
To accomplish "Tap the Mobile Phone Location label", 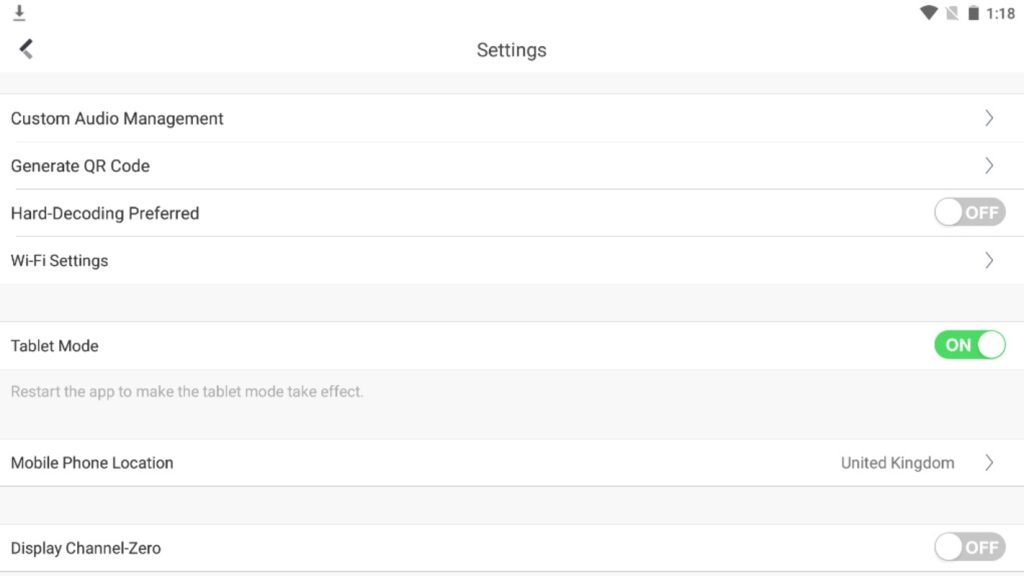I will [92, 463].
